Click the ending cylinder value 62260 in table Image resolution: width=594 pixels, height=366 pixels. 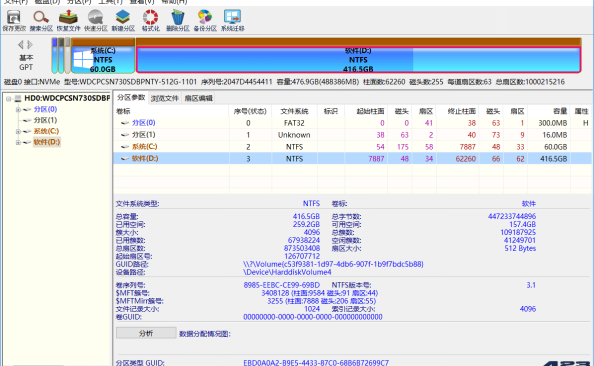click(465, 159)
